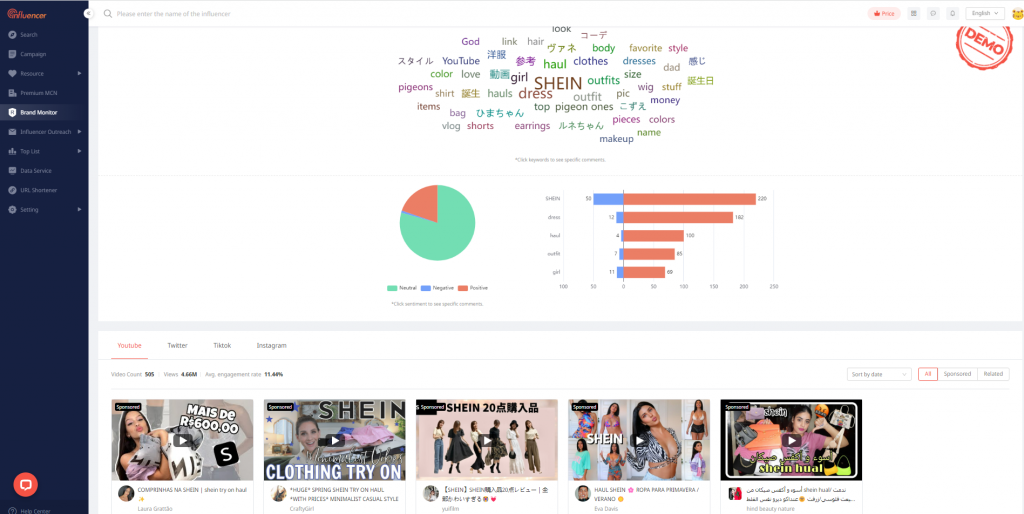This screenshot has height=514, width=1024.
Task: Switch to the Instagram tab
Action: tap(271, 345)
